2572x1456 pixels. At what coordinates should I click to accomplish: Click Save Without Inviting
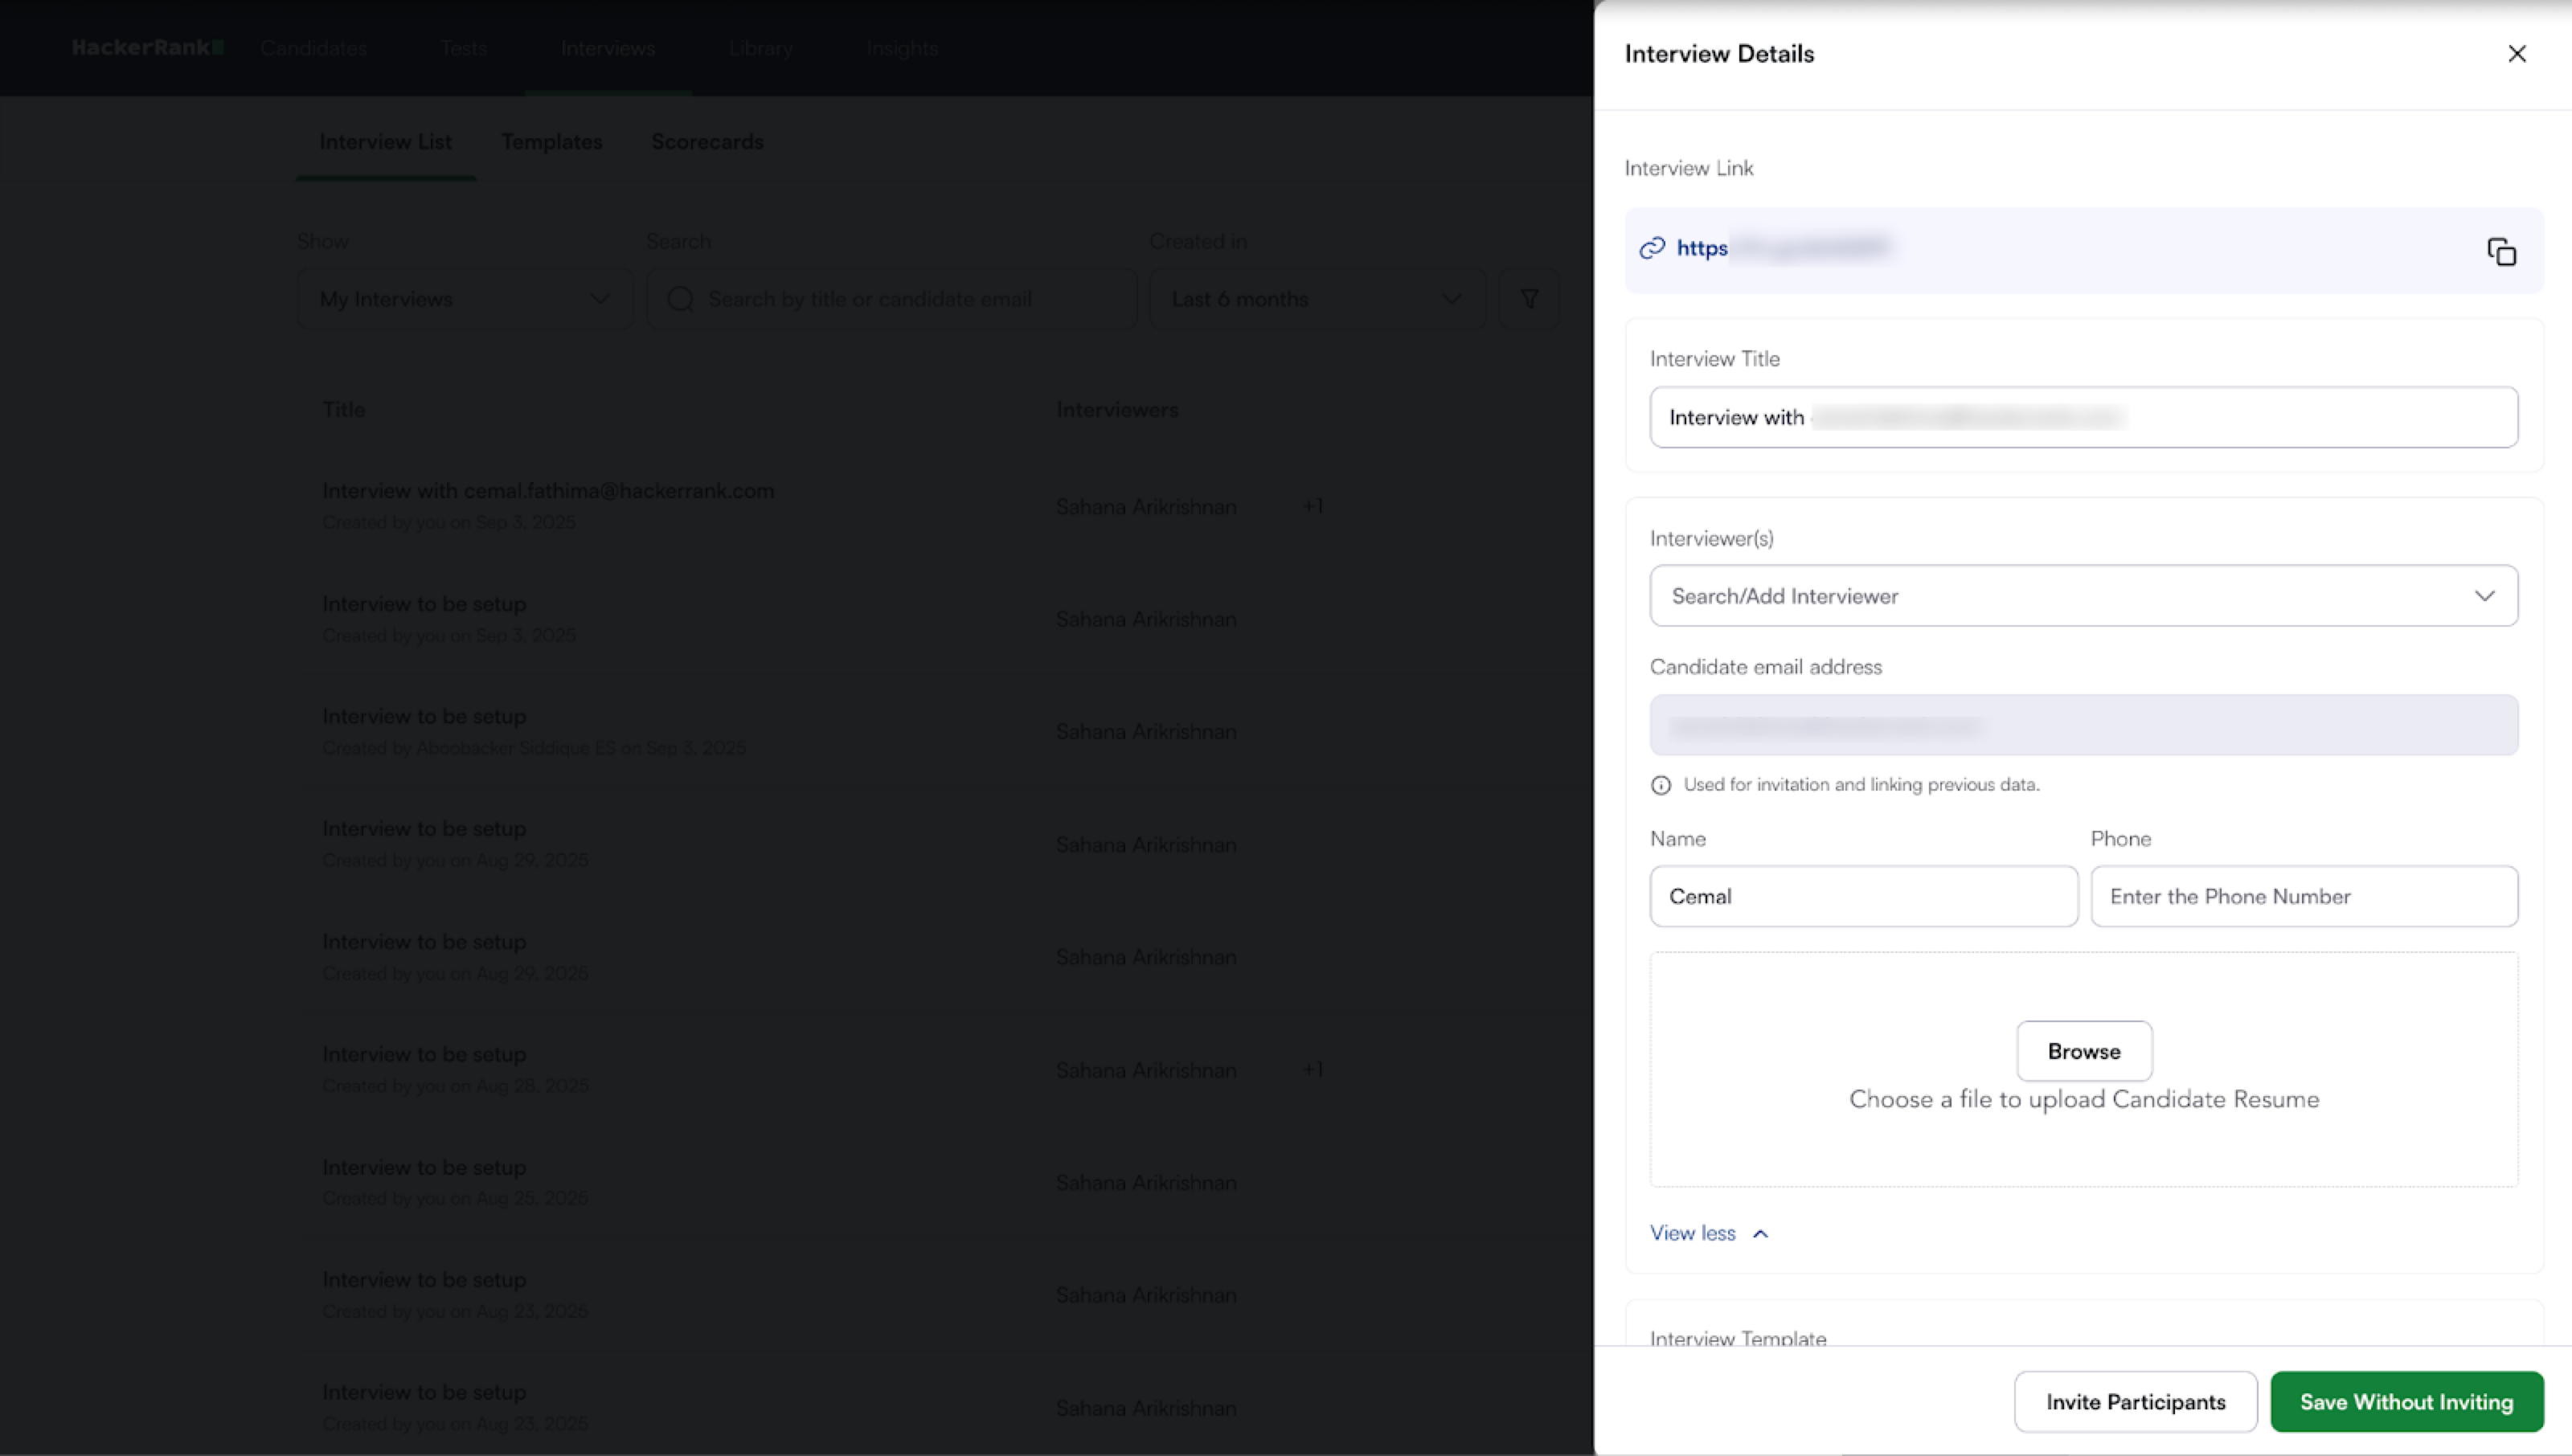tap(2406, 1402)
